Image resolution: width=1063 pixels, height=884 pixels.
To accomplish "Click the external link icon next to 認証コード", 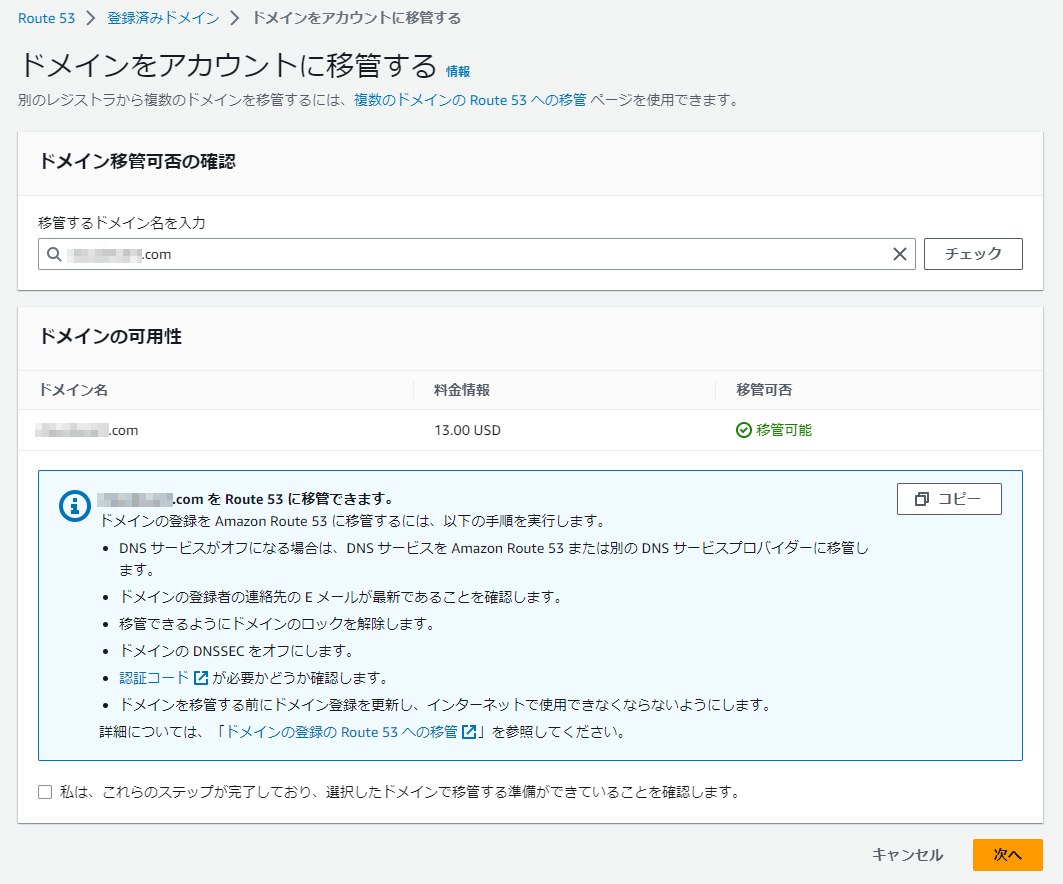I will pos(201,678).
